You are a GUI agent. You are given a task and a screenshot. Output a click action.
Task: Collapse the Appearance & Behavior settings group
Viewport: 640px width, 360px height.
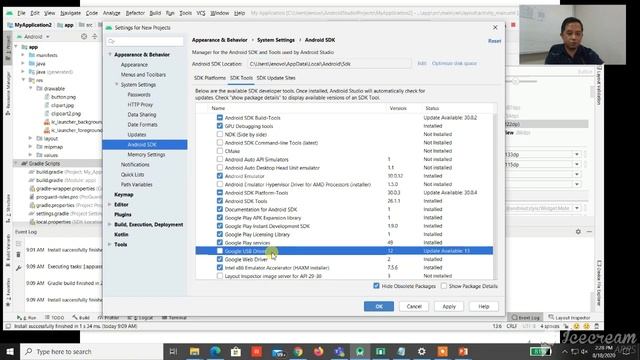click(110, 54)
